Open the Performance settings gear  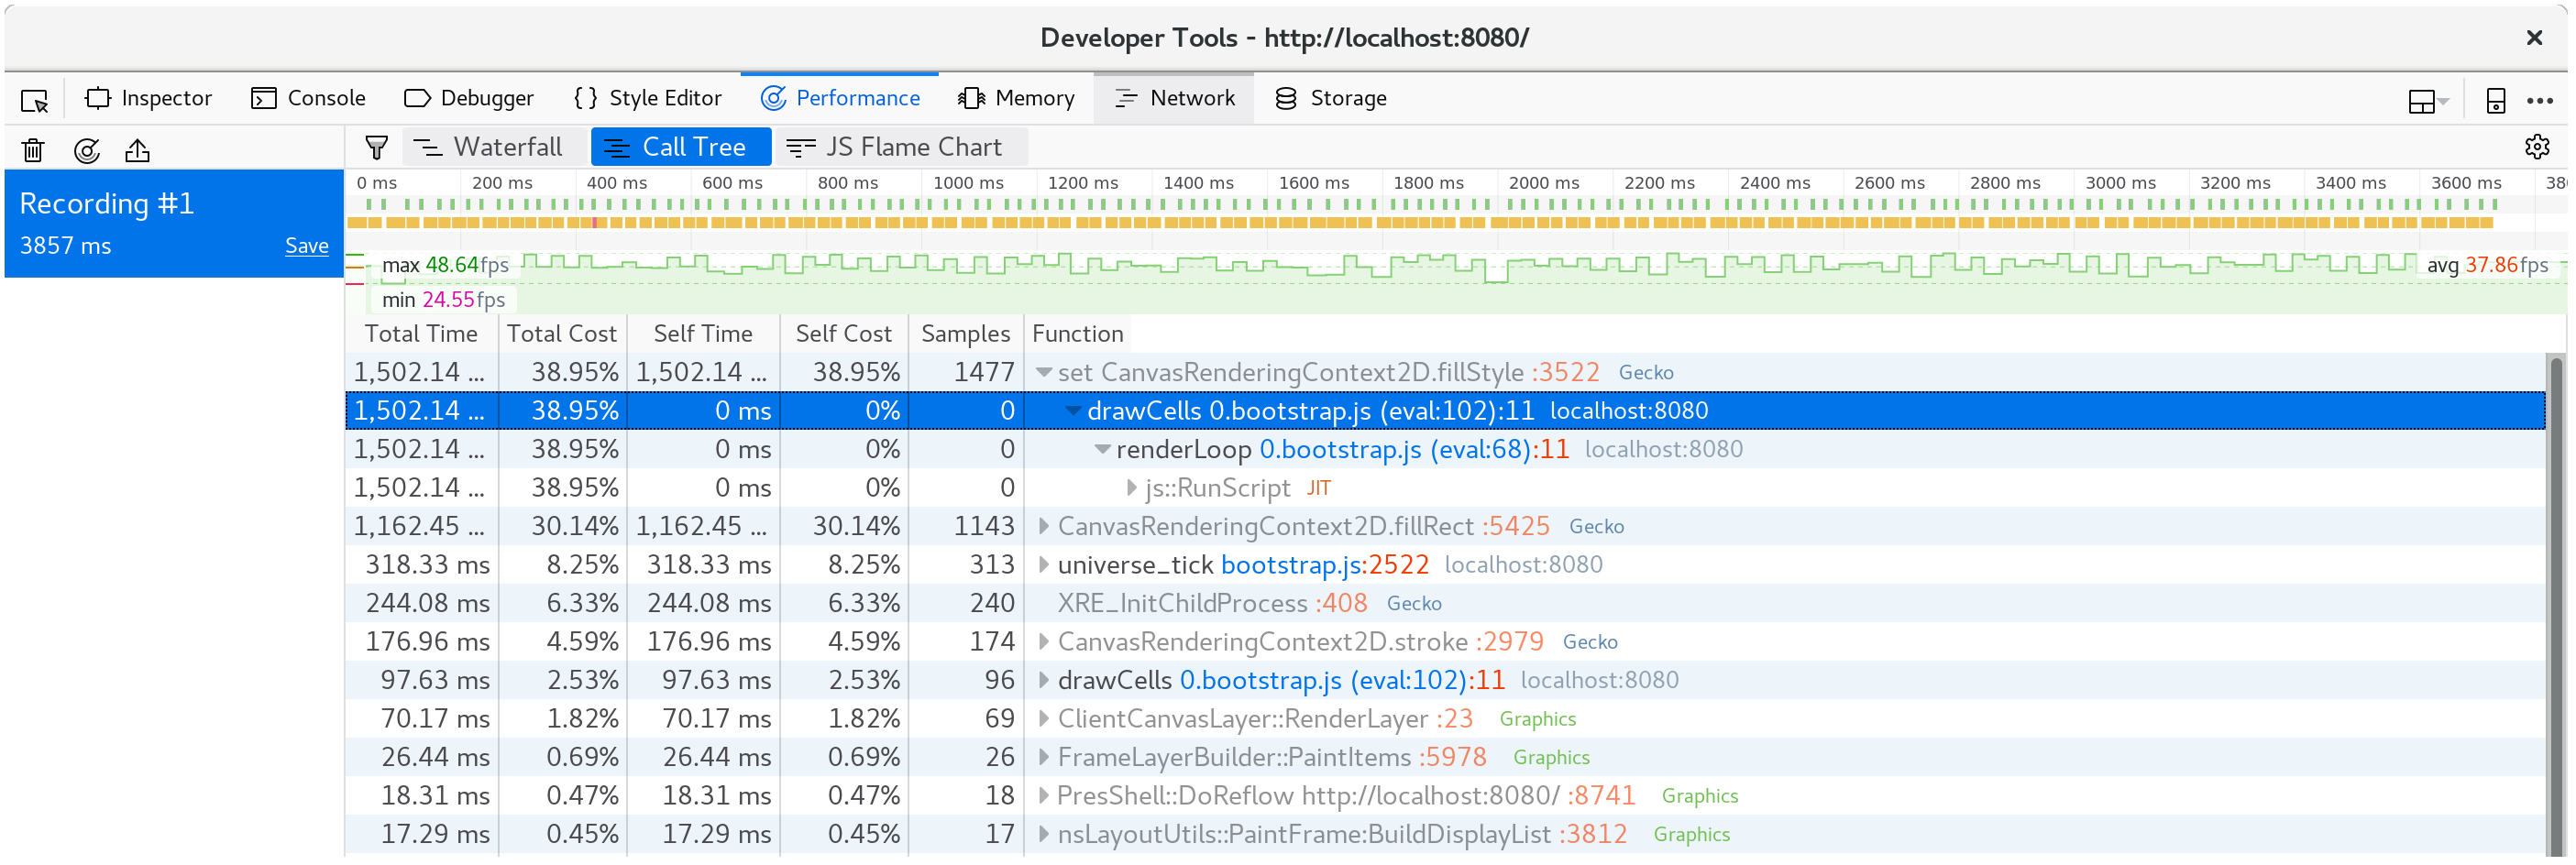pos(2538,147)
